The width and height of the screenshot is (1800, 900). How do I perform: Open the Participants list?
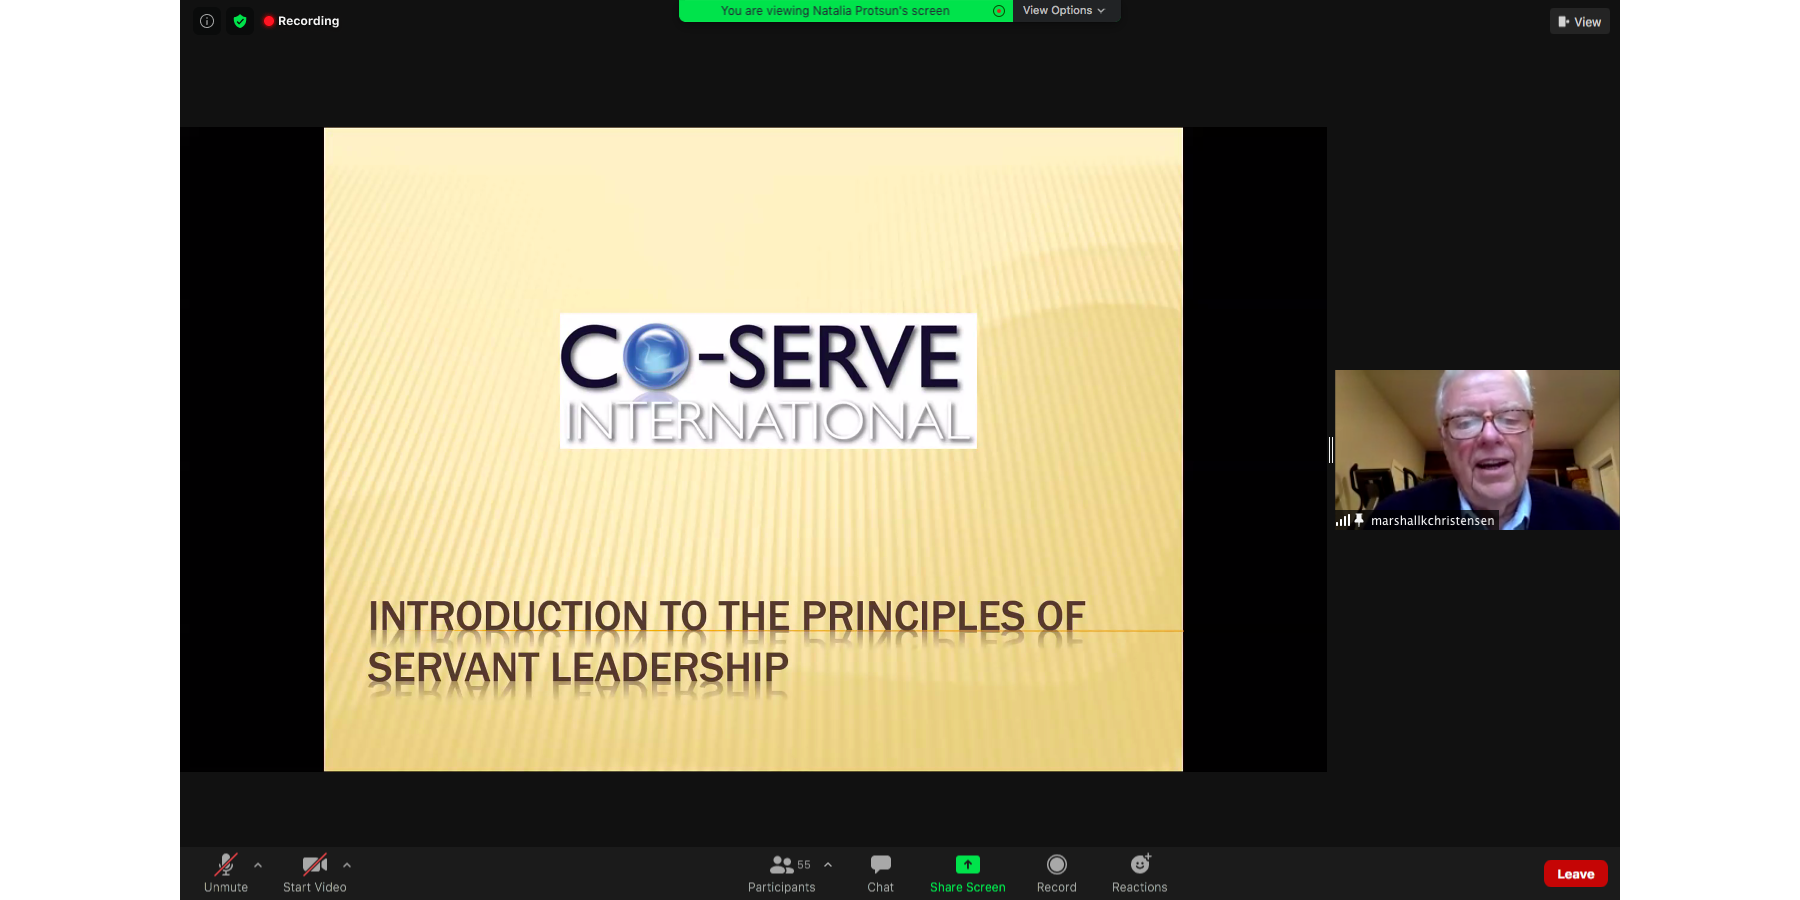781,873
